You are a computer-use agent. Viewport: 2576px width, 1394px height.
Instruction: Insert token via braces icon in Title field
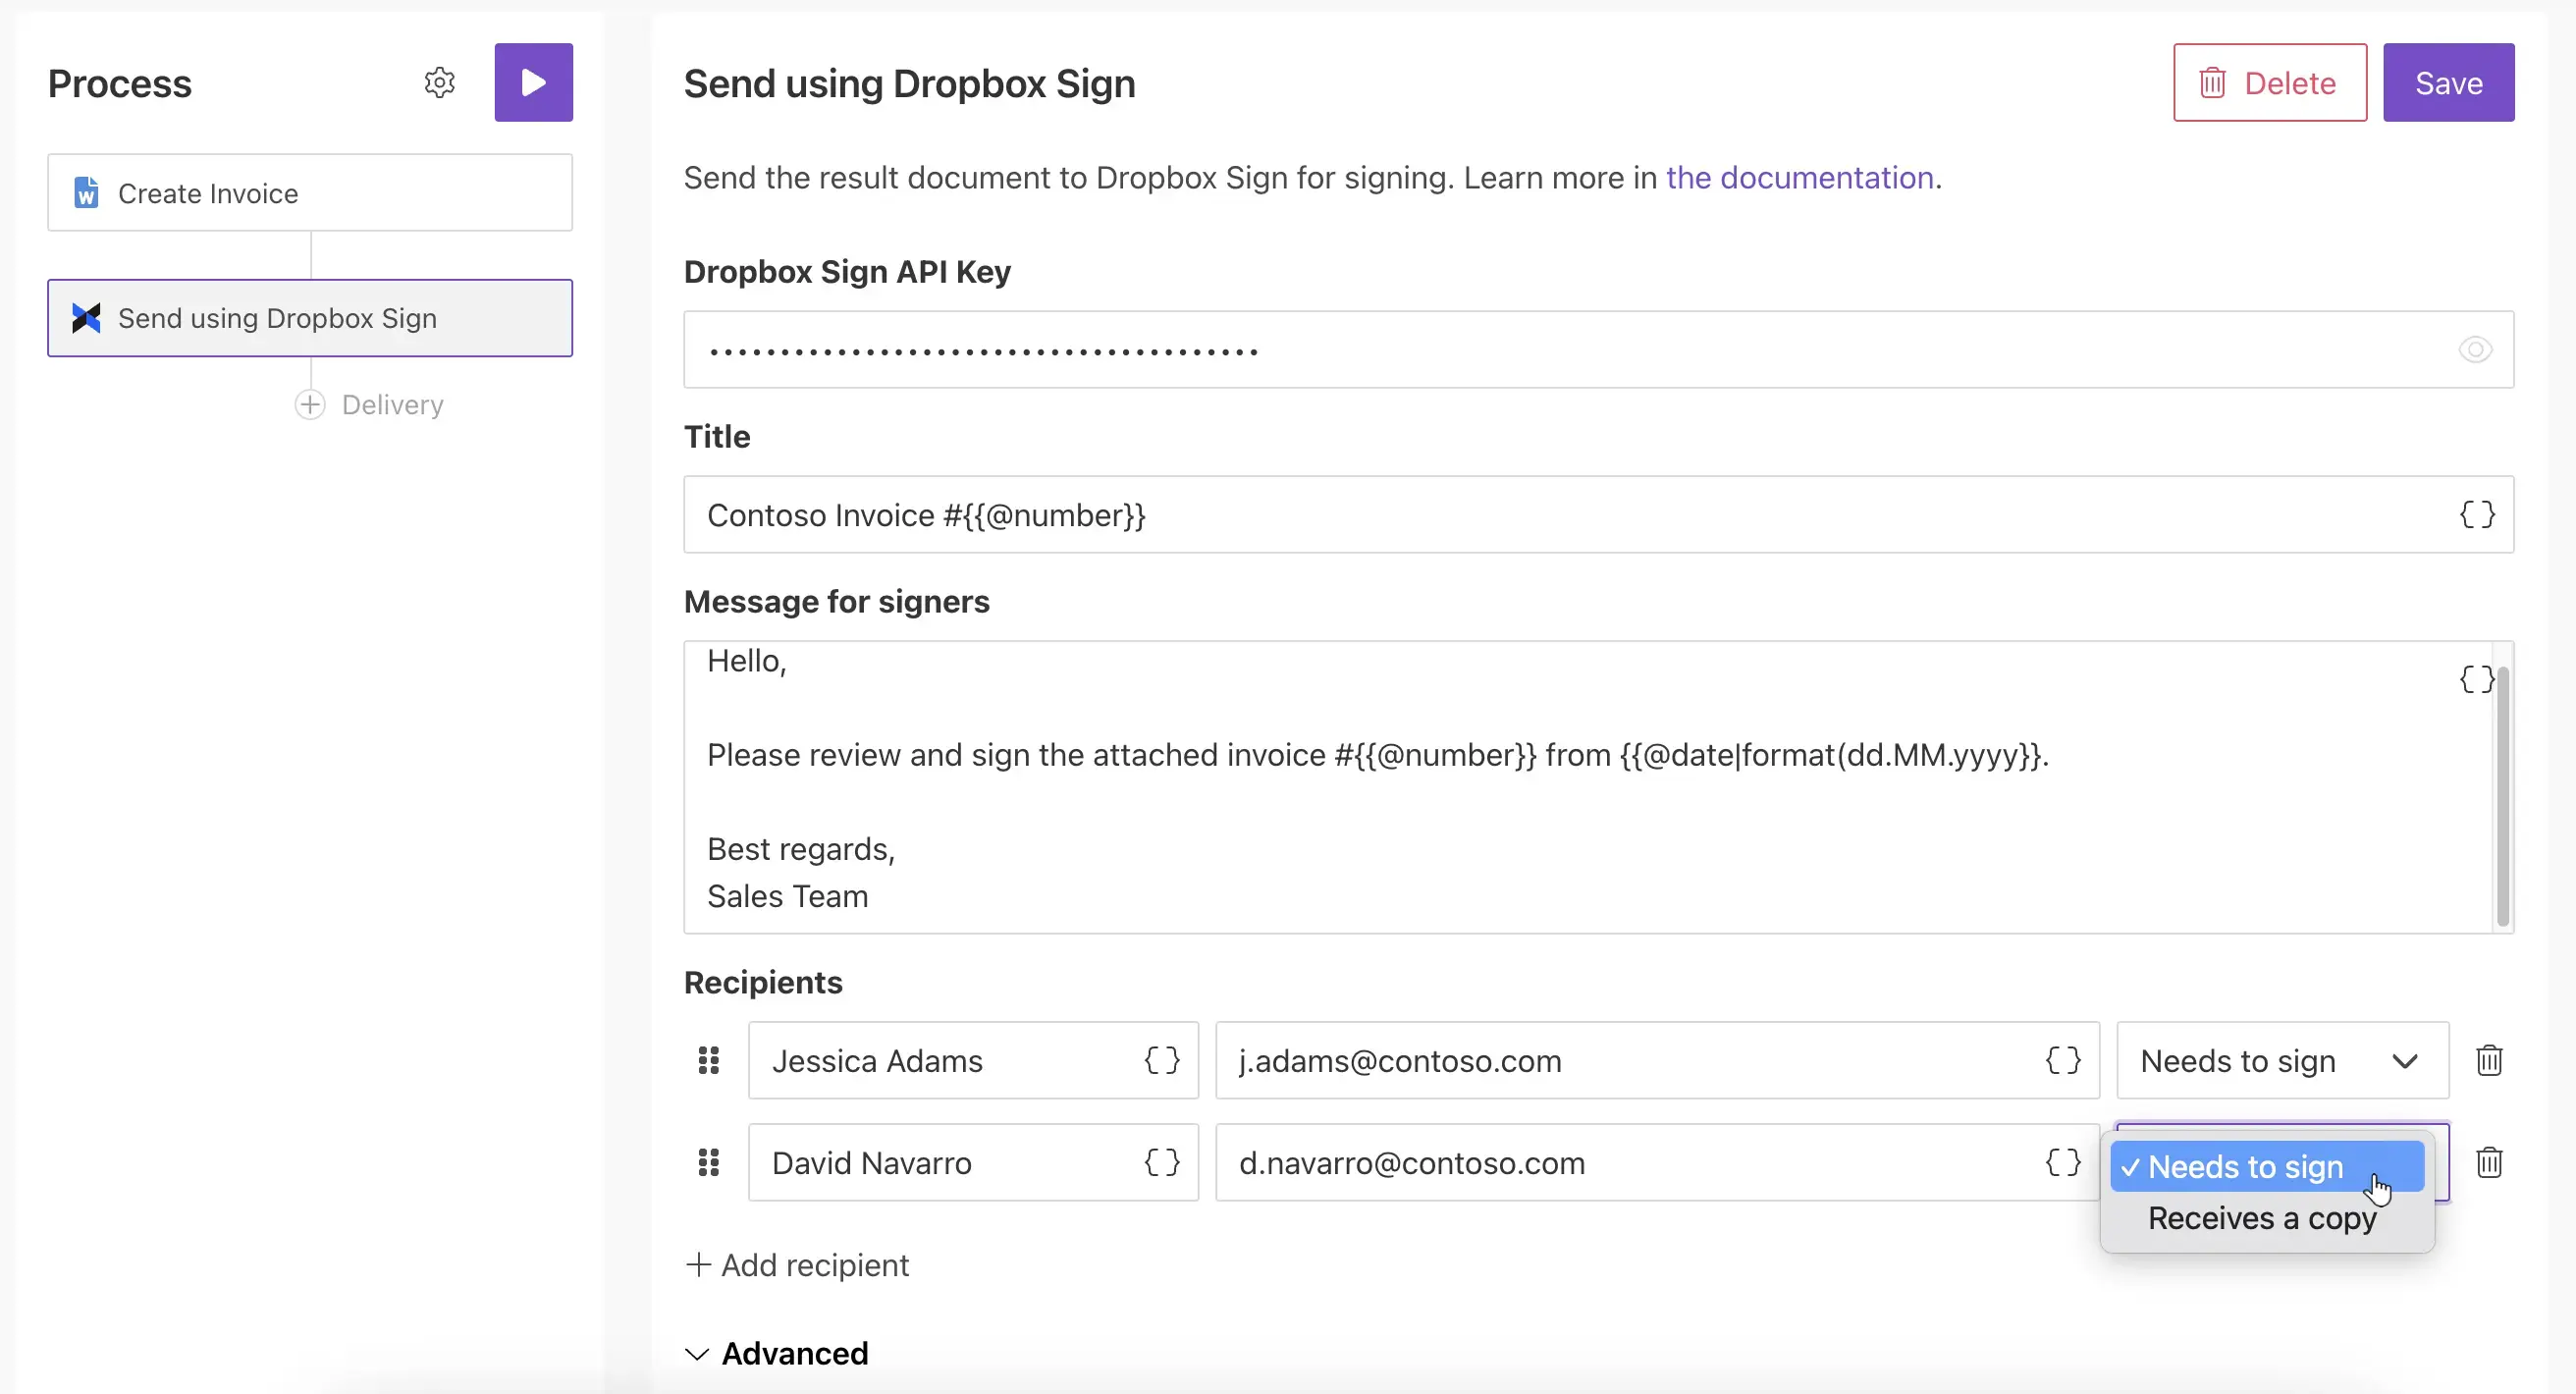pos(2477,514)
